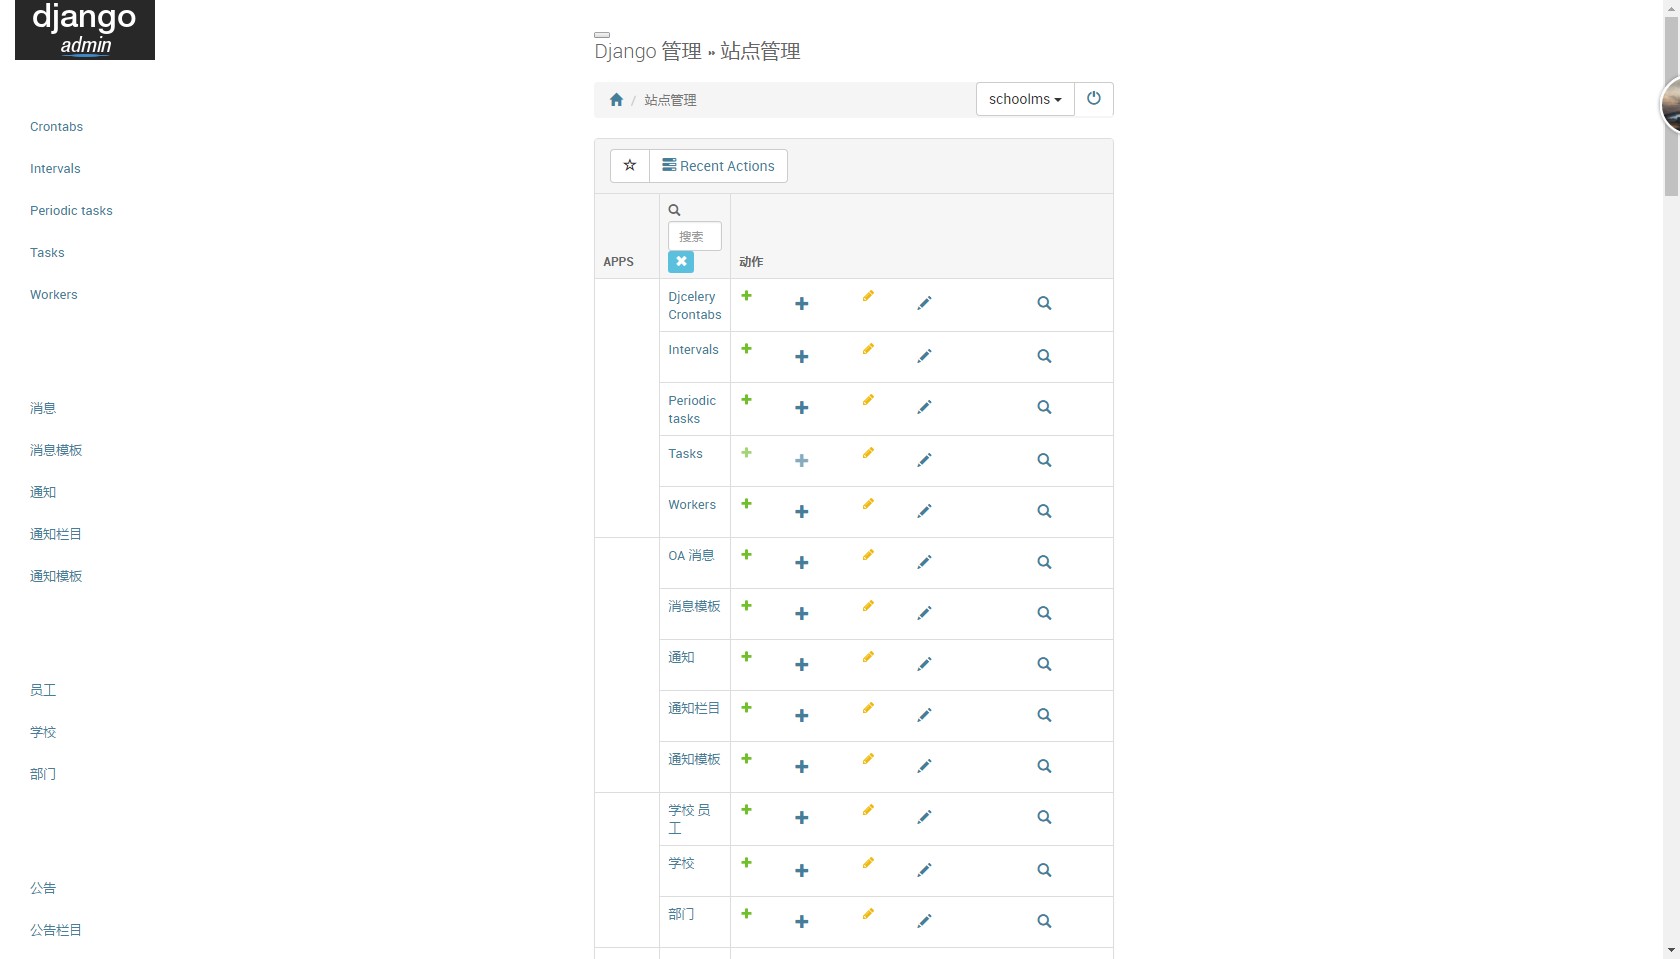Click 站点管理 in the breadcrumb

pos(670,100)
